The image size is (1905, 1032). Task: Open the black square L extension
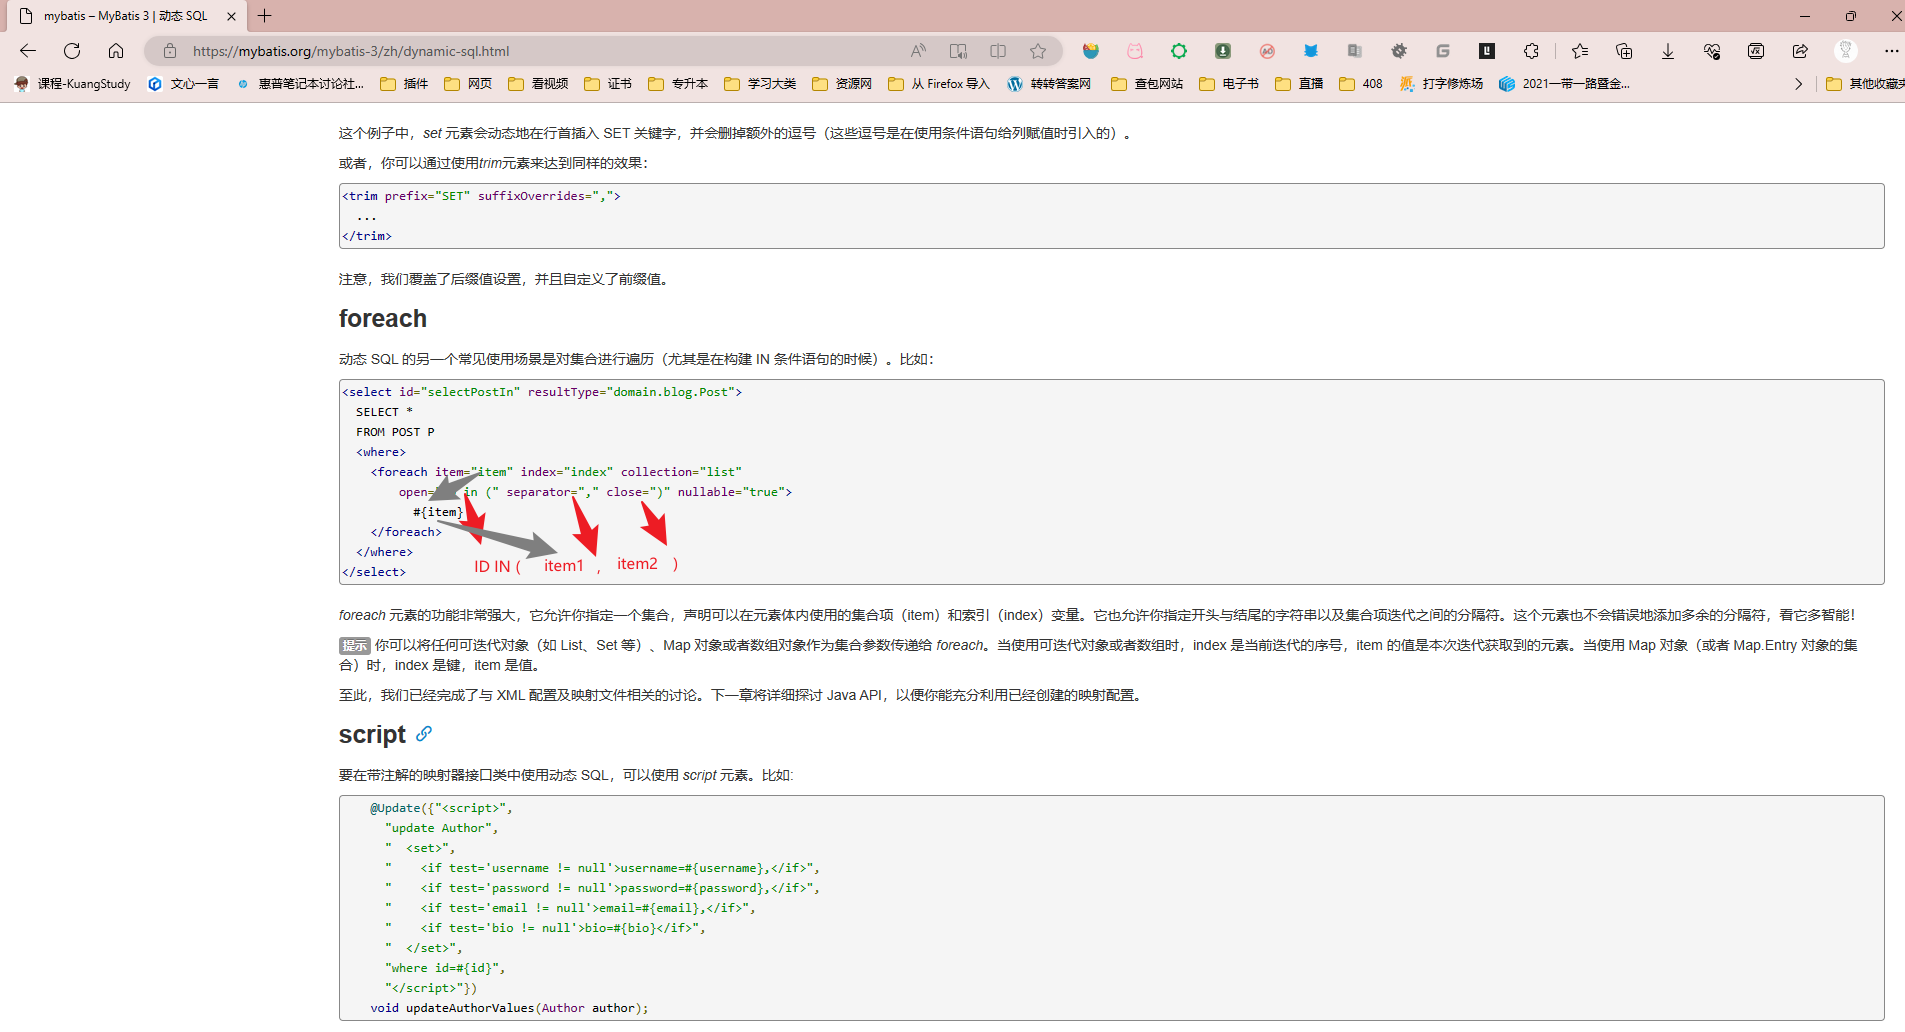[1487, 51]
